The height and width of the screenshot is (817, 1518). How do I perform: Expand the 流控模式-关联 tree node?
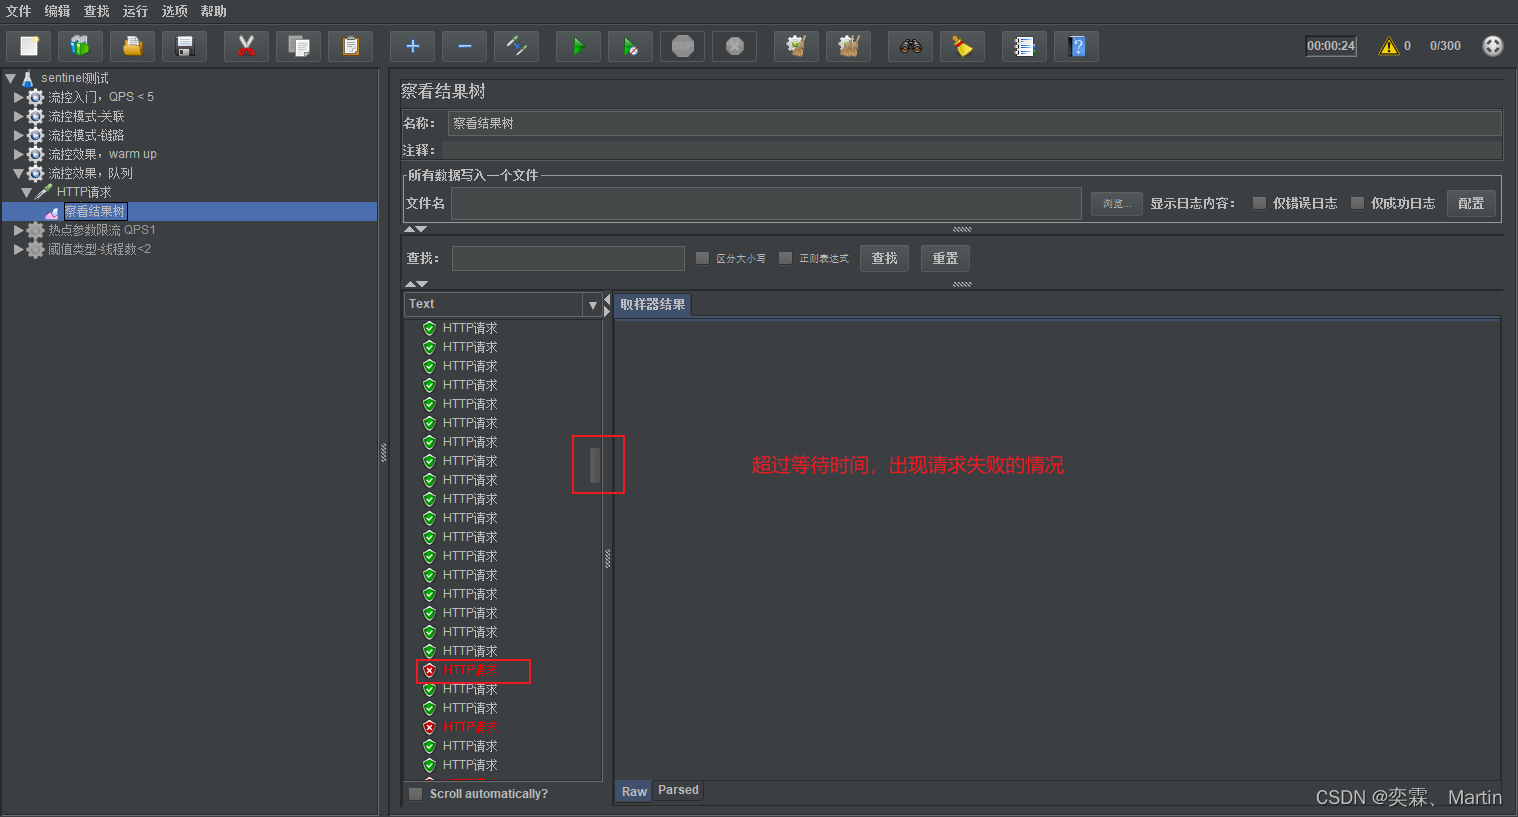[18, 116]
